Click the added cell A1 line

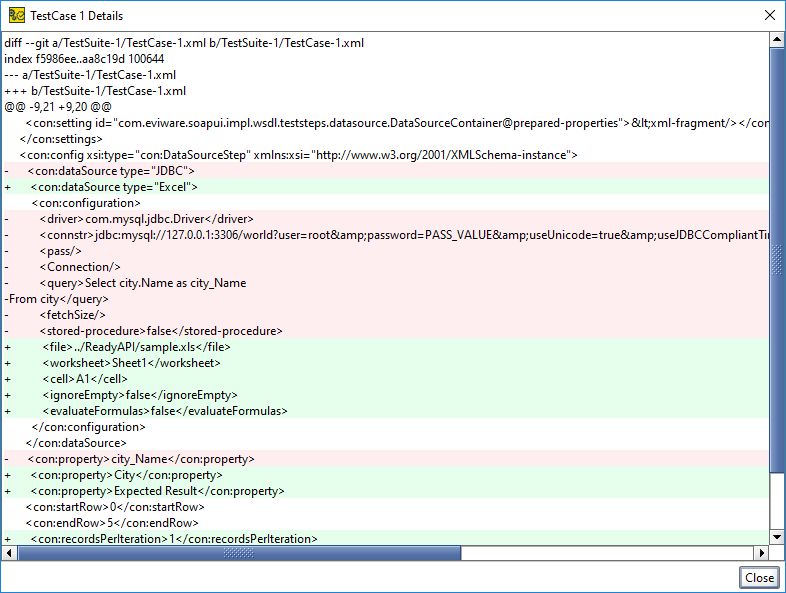click(385, 379)
